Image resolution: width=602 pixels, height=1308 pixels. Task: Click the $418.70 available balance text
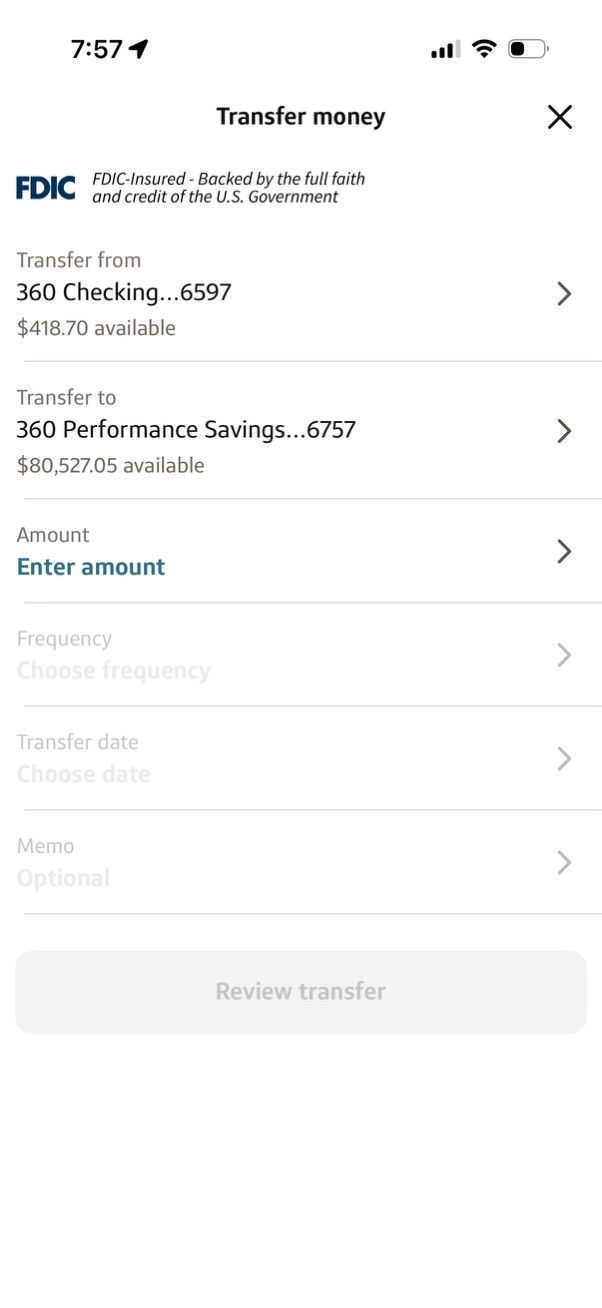pyautogui.click(x=96, y=327)
